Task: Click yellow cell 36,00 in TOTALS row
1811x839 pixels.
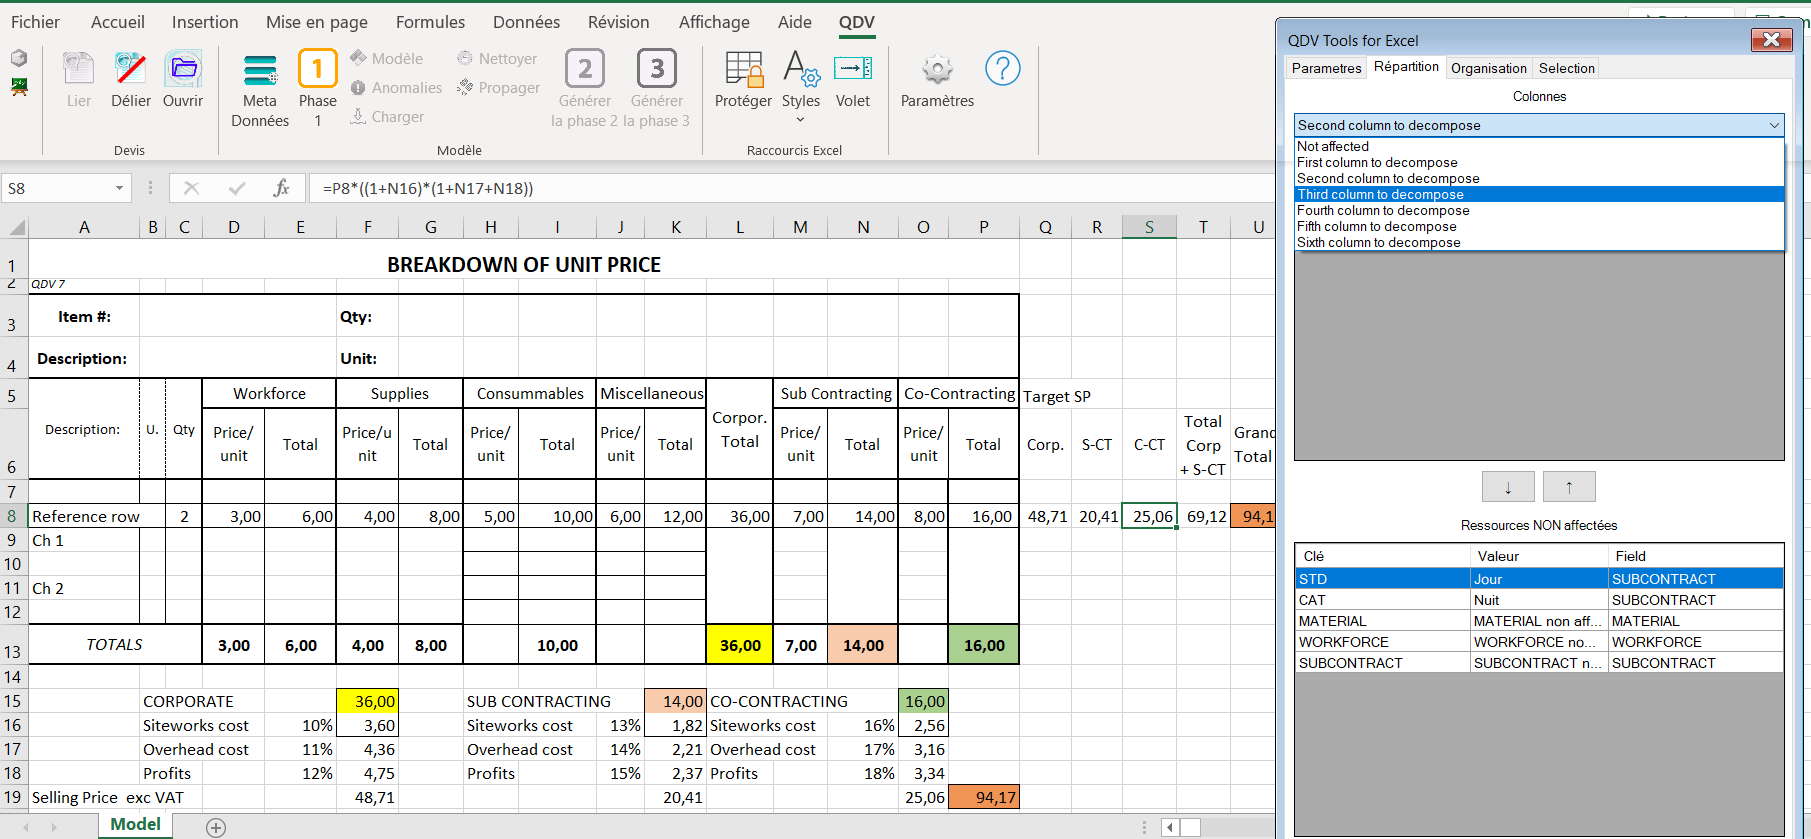Action: click(x=740, y=645)
